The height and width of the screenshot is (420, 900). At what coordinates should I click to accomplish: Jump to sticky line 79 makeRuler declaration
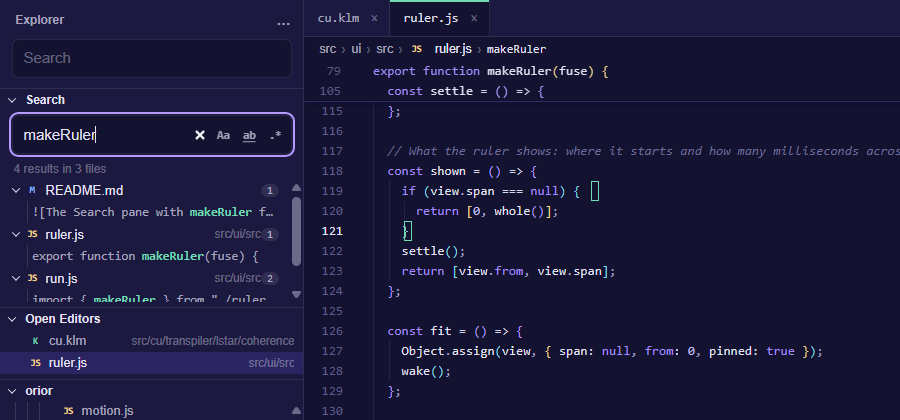click(490, 71)
